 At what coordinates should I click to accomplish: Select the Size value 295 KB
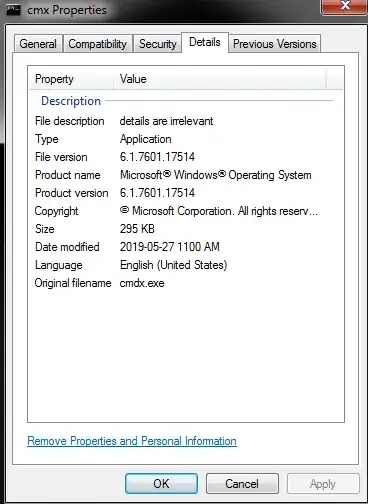(137, 229)
